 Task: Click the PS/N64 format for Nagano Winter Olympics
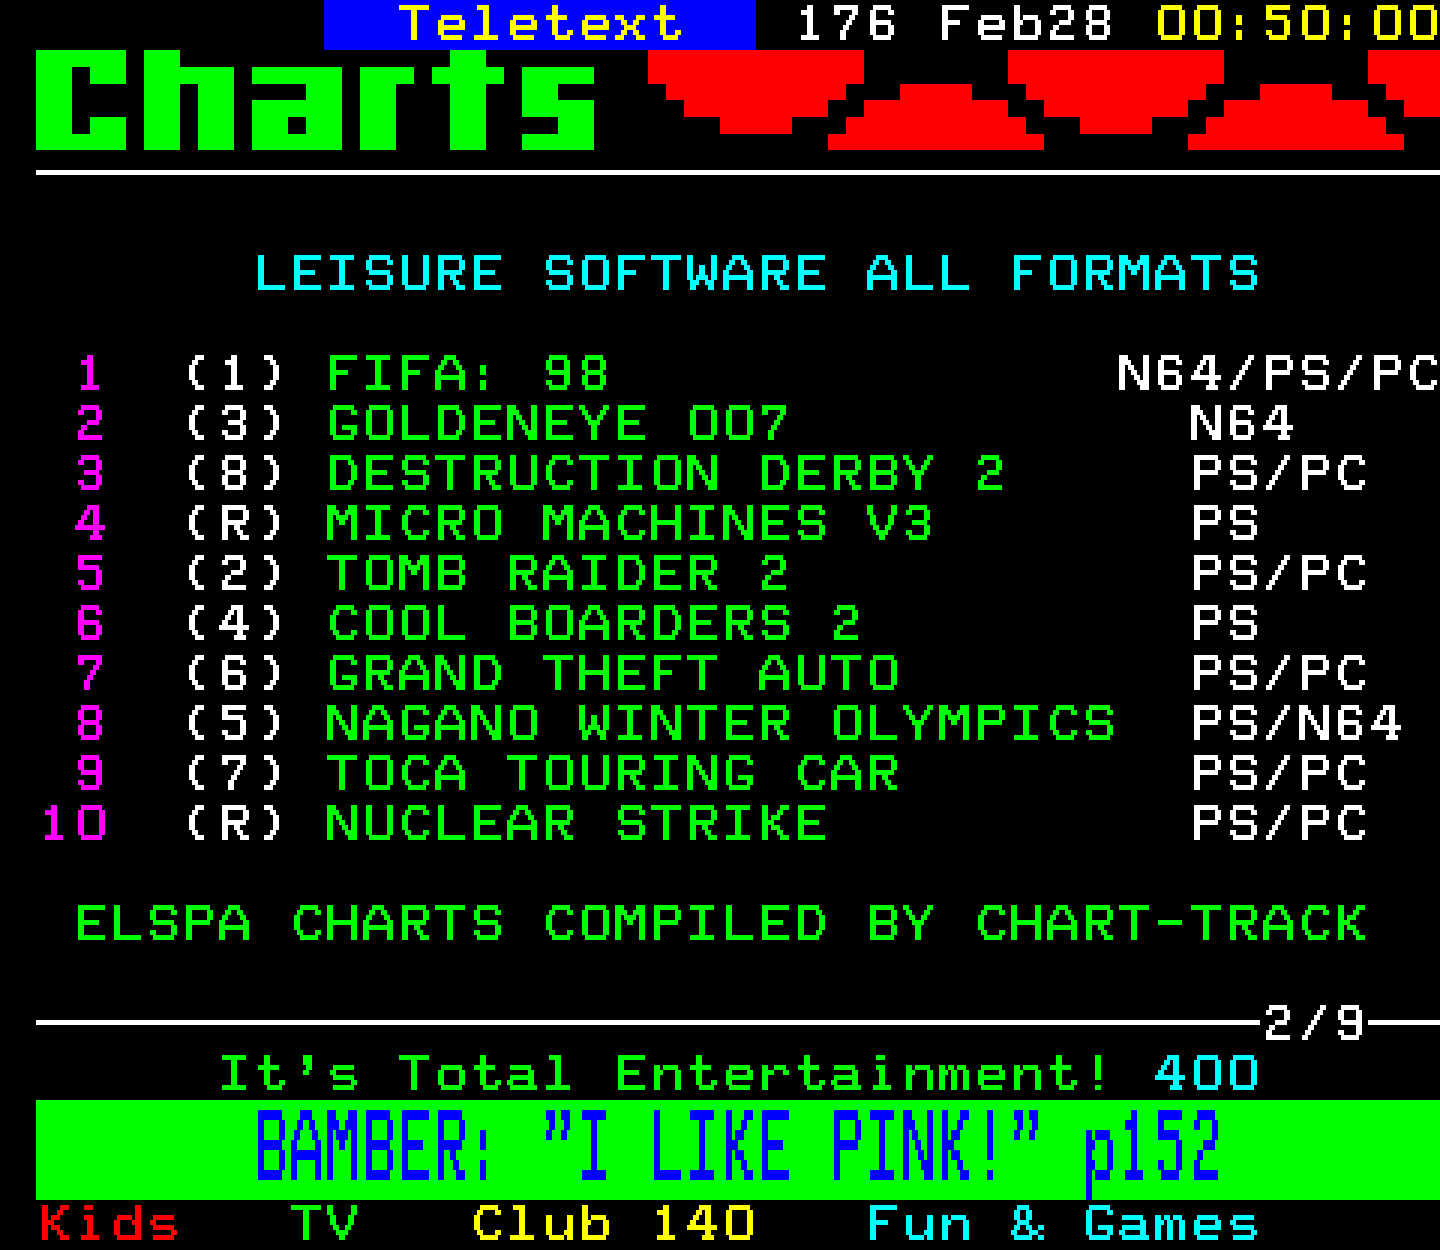(1297, 724)
